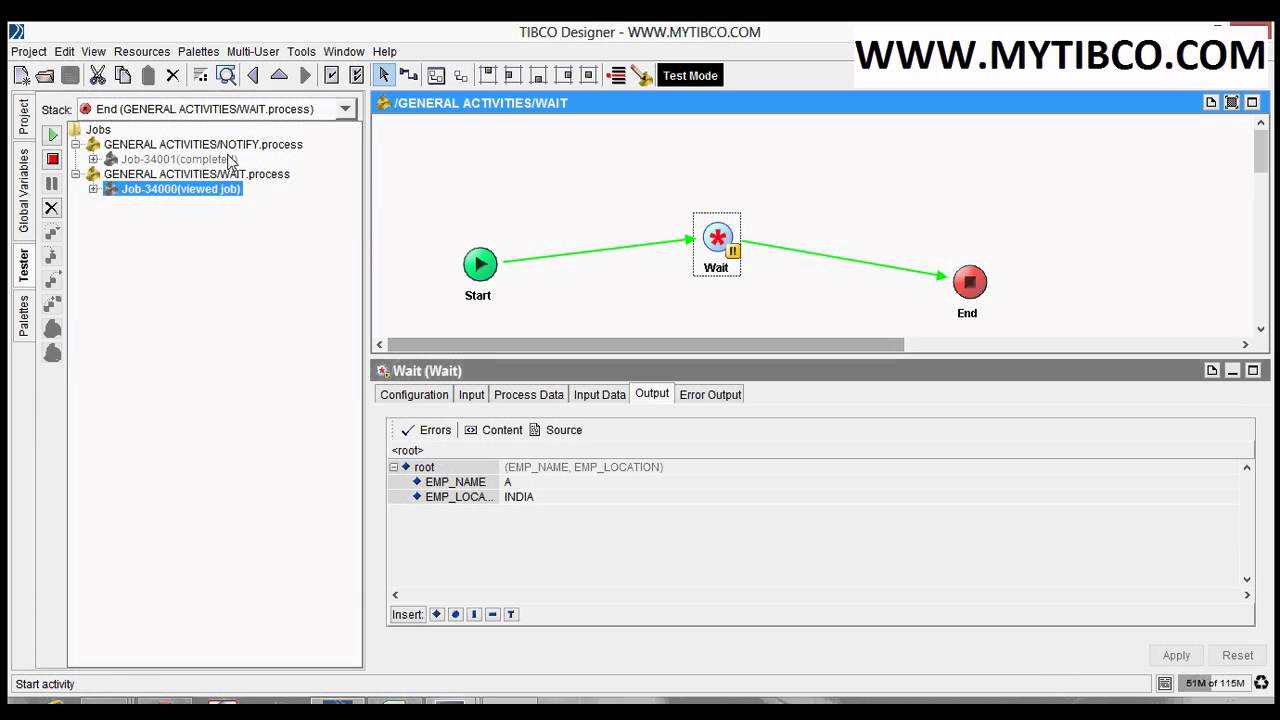Switch to the Input Data tab
The image size is (1280, 720).
click(600, 395)
